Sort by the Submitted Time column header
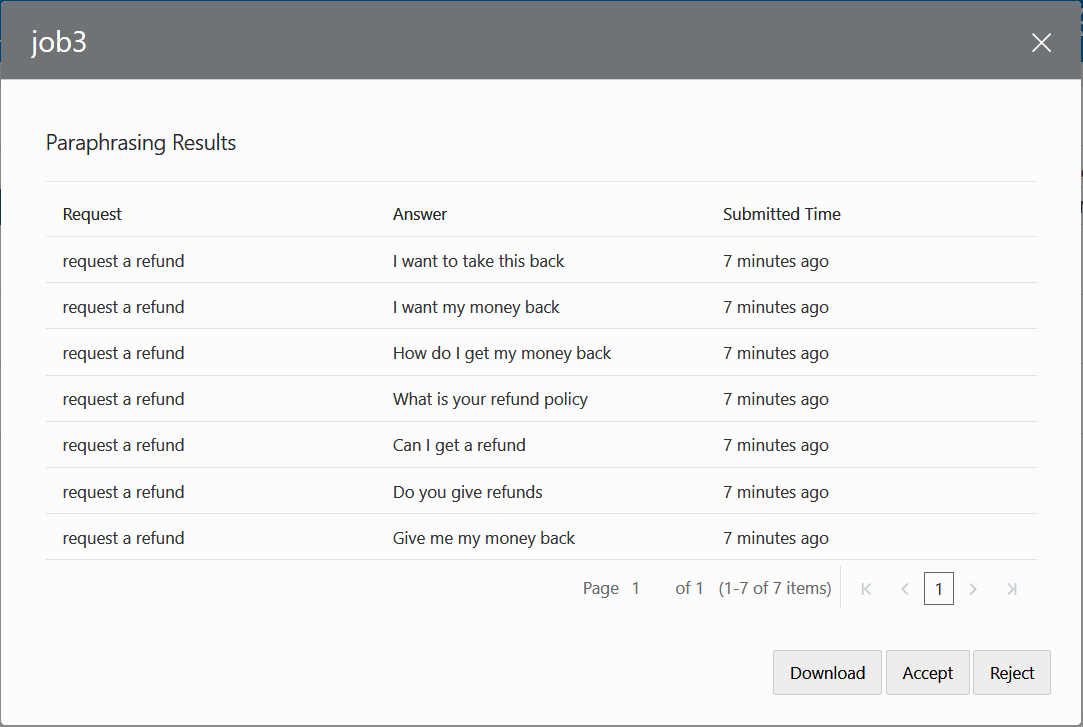 (781, 214)
